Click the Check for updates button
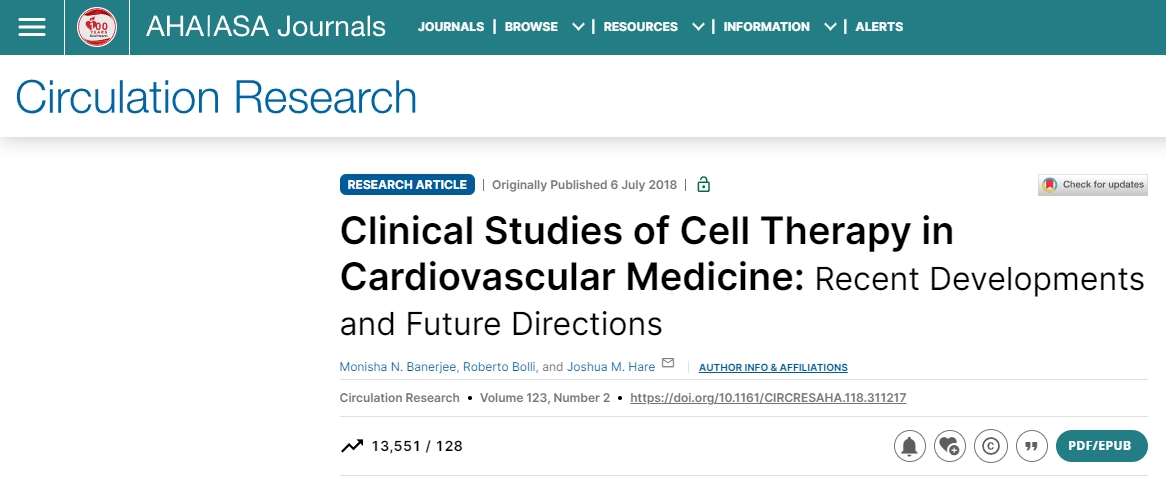 [1092, 185]
